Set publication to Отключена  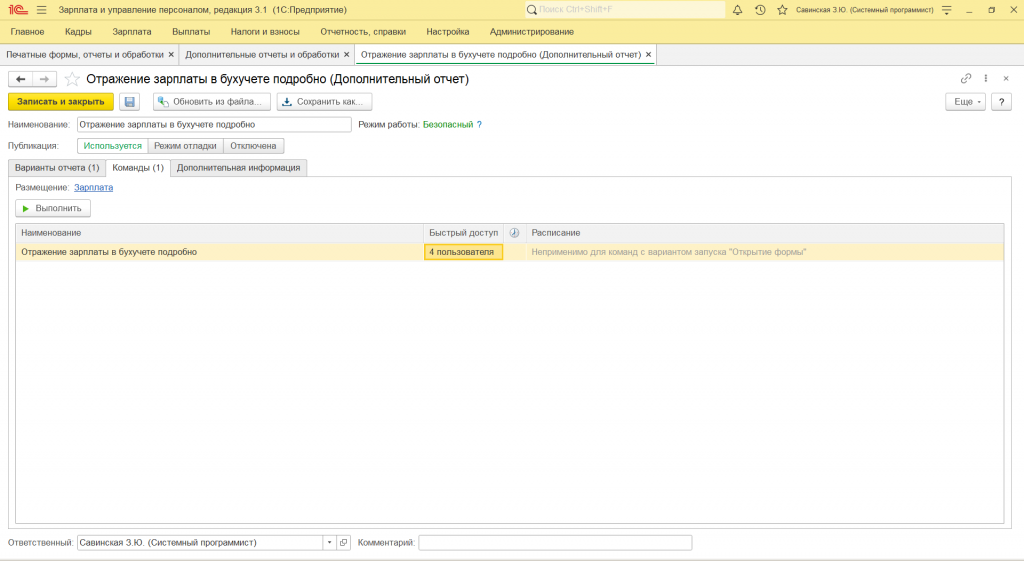coord(253,146)
